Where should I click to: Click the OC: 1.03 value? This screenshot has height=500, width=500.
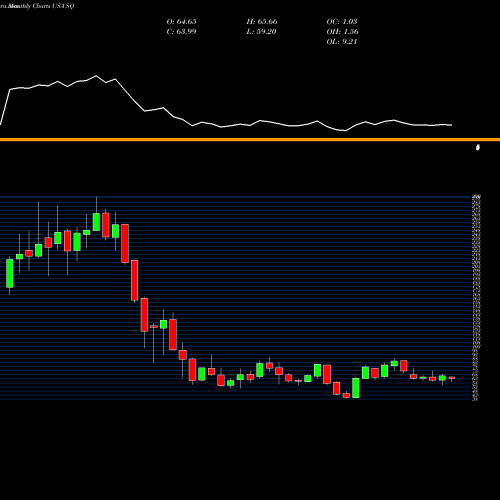coord(342,22)
